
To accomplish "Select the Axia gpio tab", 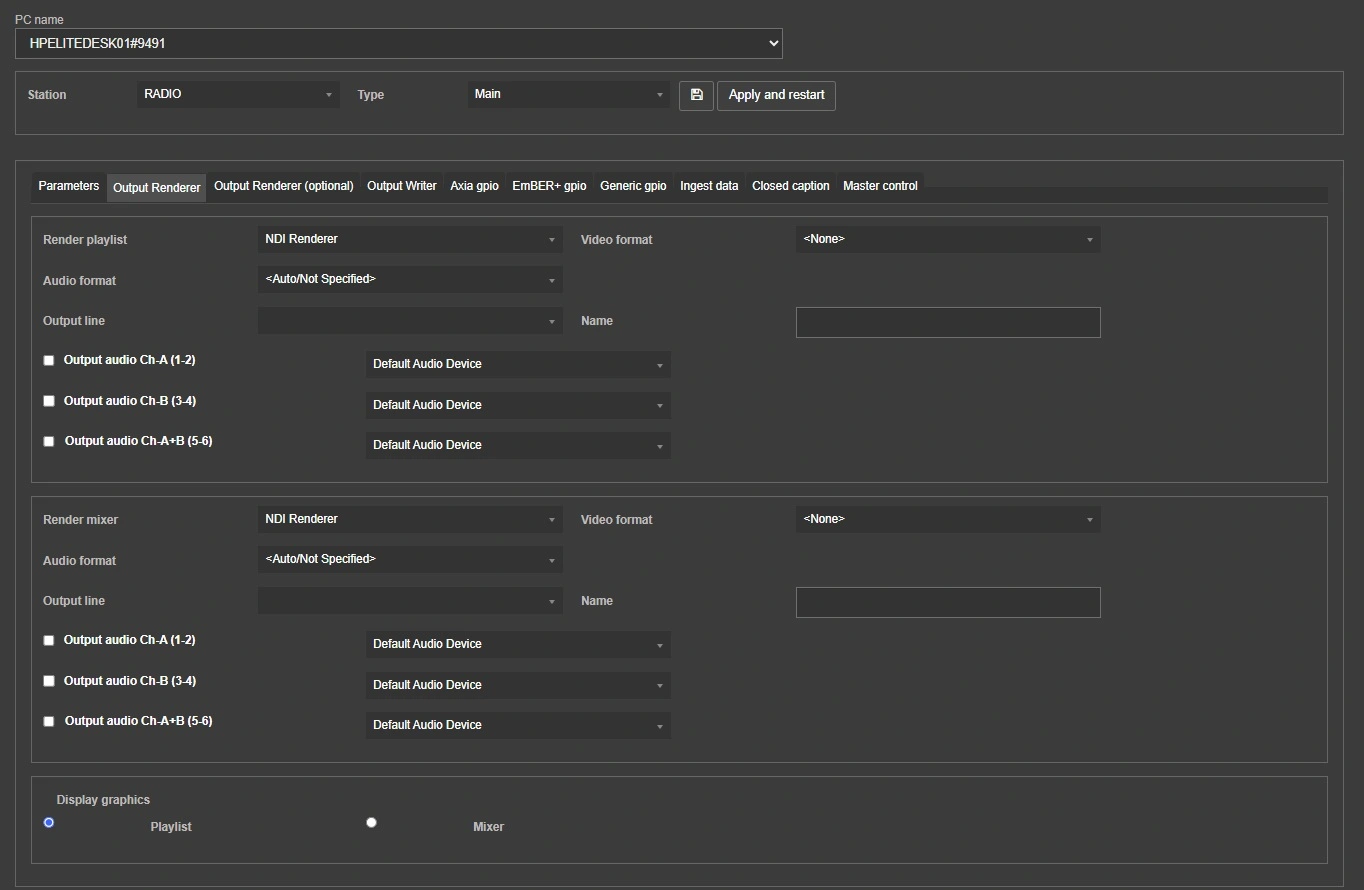I will (474, 186).
